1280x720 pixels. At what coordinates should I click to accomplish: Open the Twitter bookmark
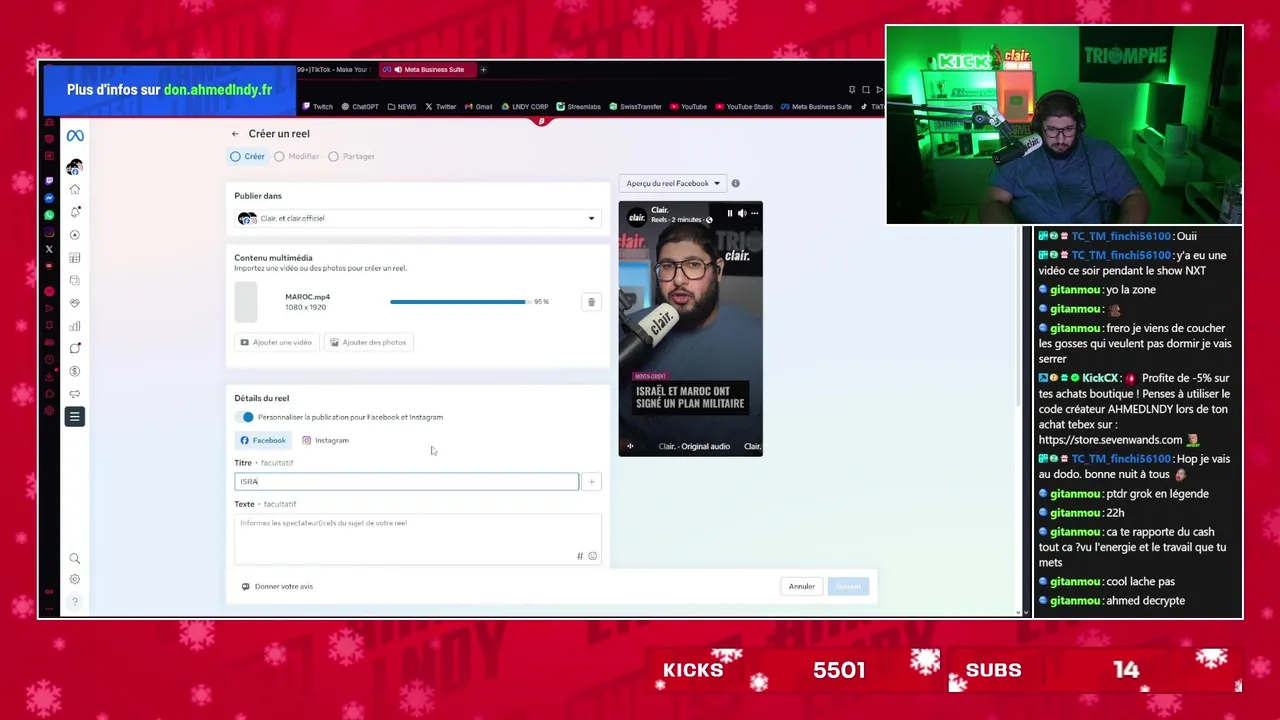(440, 107)
